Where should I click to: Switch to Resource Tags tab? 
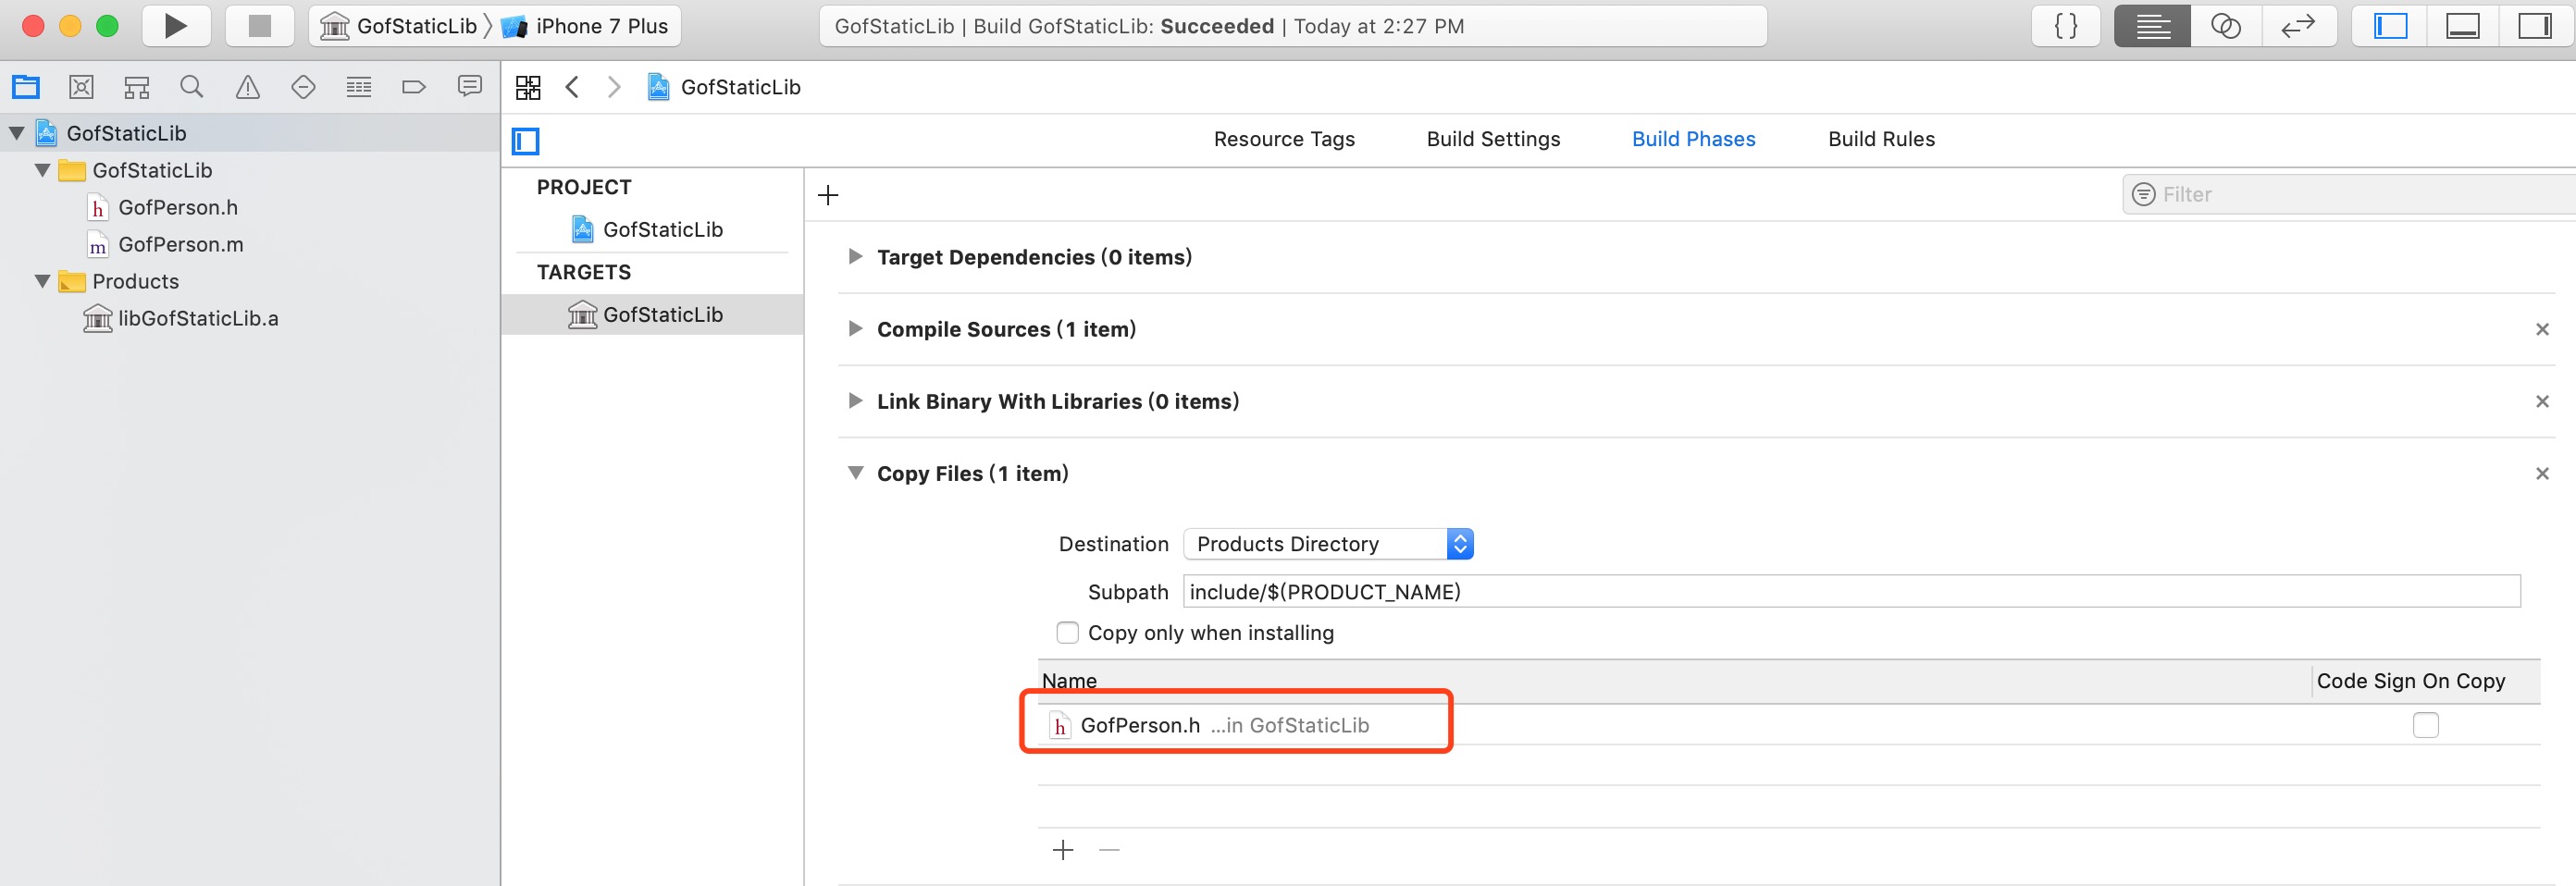pos(1284,139)
